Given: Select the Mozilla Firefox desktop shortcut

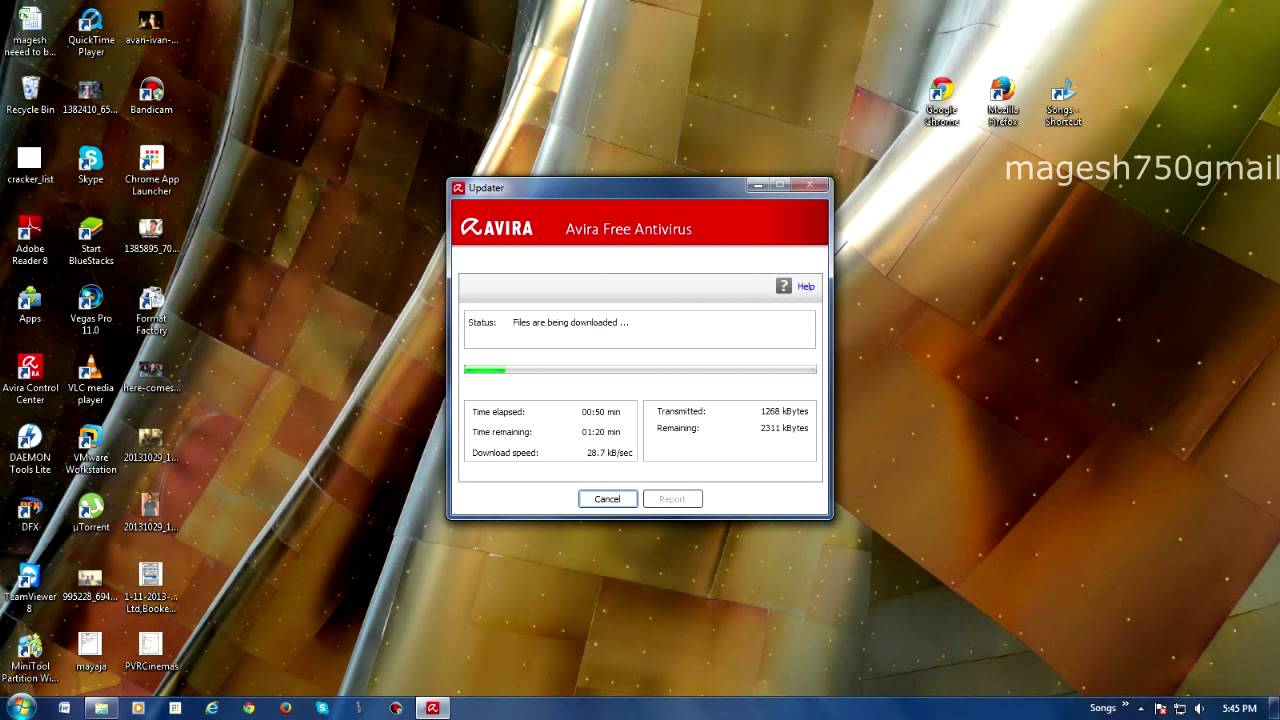Looking at the screenshot, I should coord(1002,103).
